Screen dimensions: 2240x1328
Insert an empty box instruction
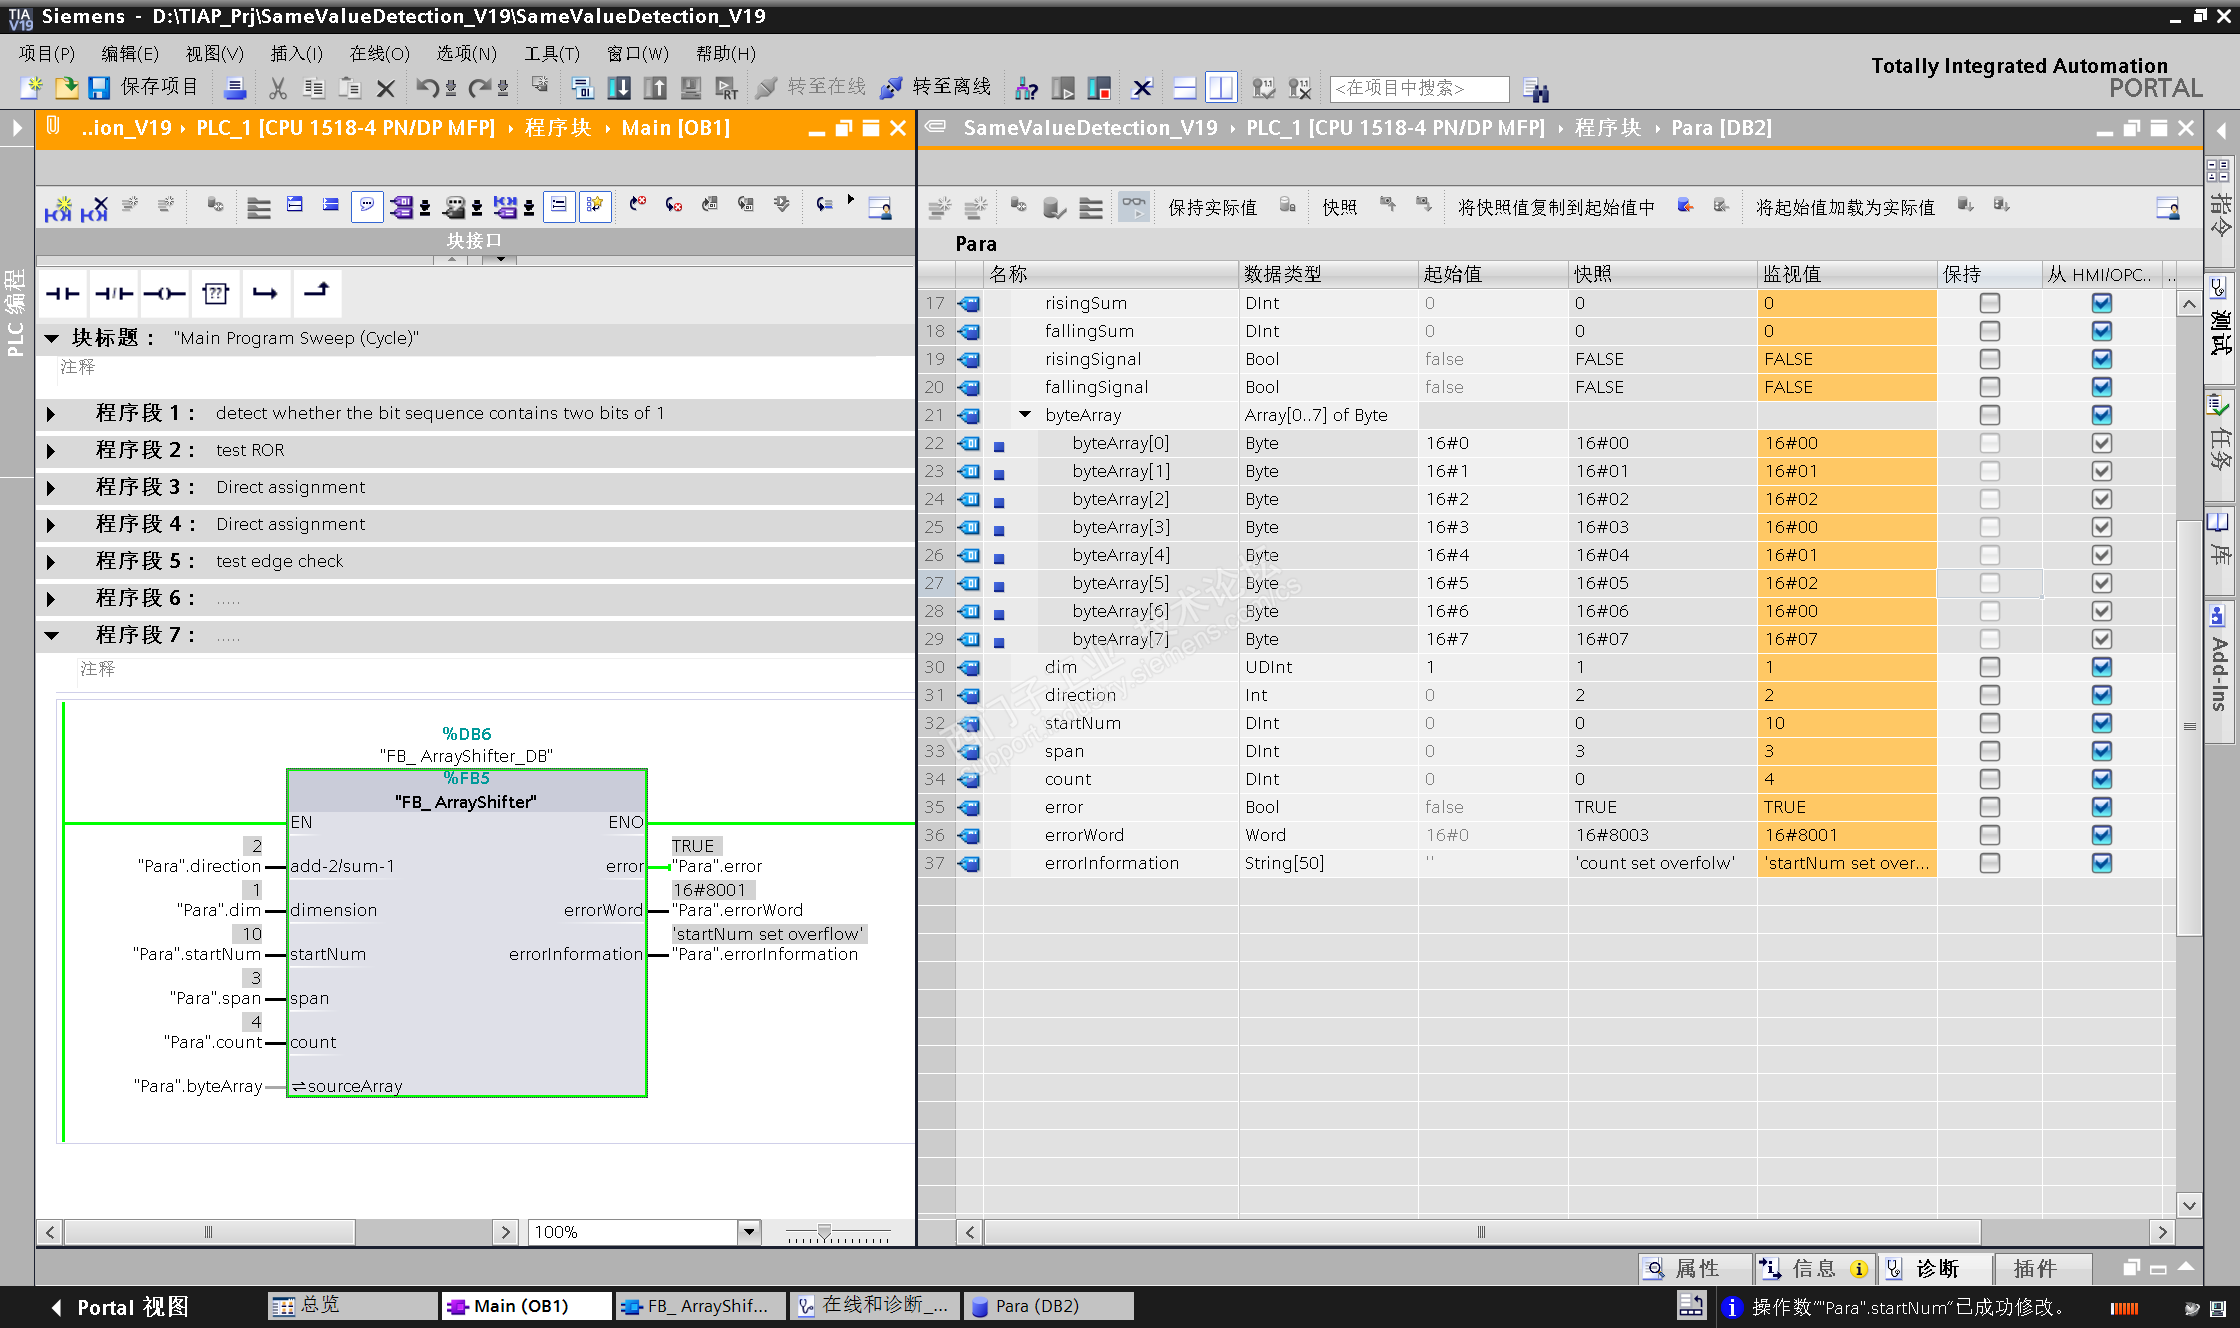215,293
